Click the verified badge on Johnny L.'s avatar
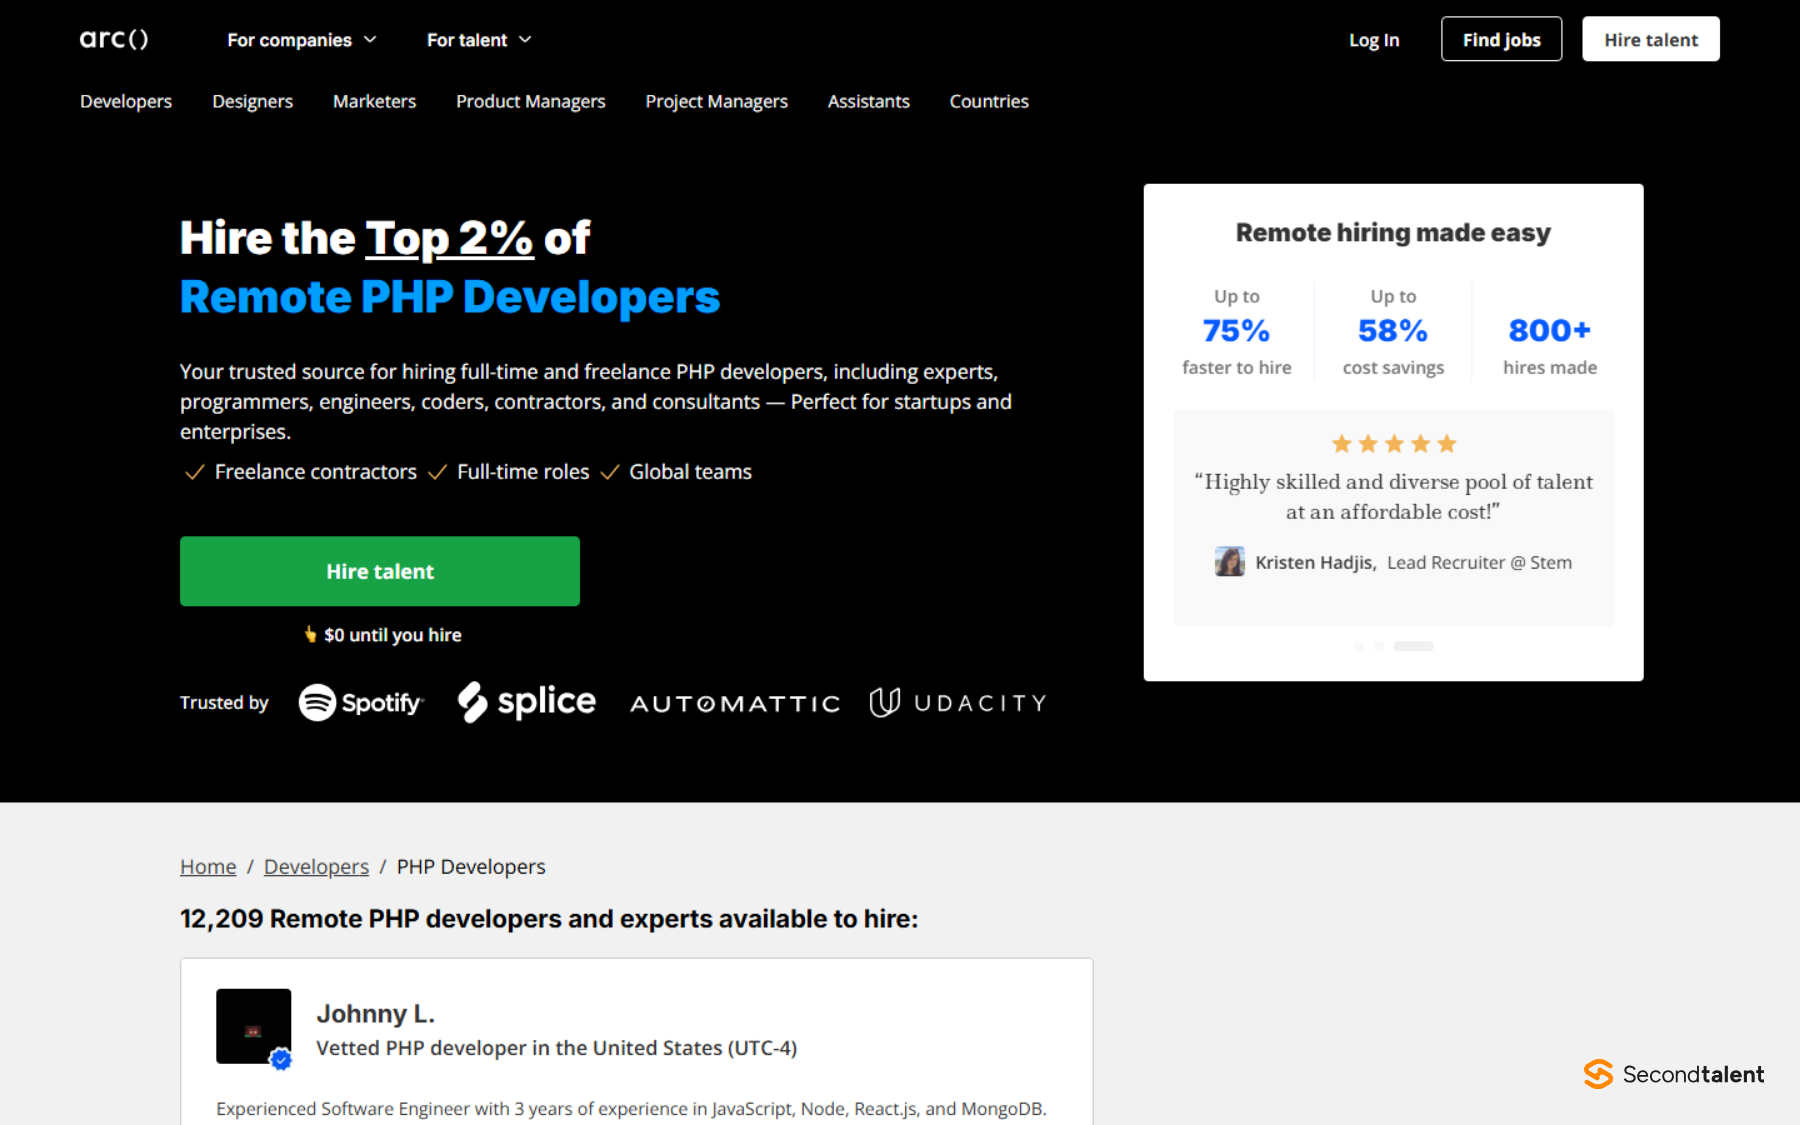The width and height of the screenshot is (1800, 1125). [281, 1059]
